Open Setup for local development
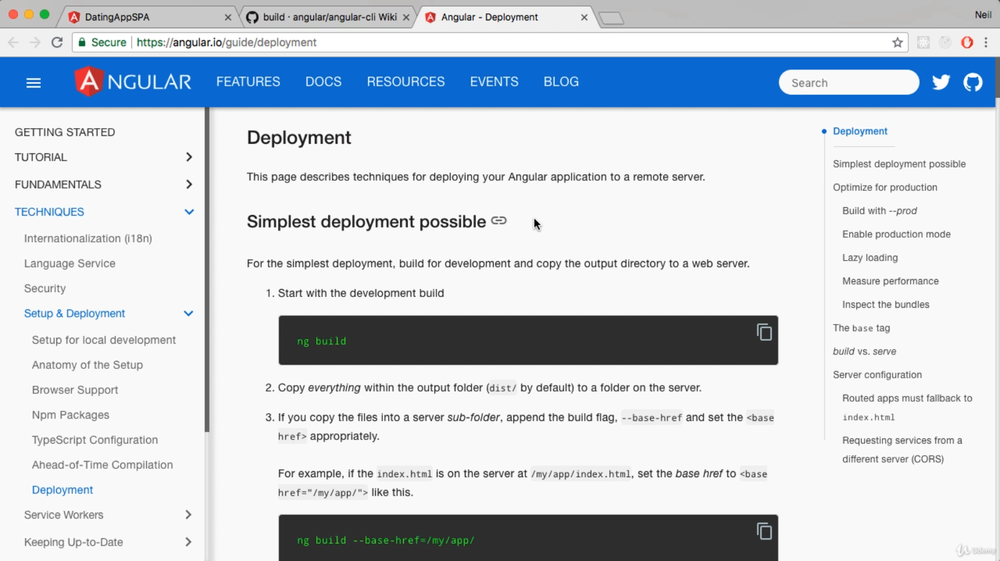Screen dimensions: 1000x561 104,340
